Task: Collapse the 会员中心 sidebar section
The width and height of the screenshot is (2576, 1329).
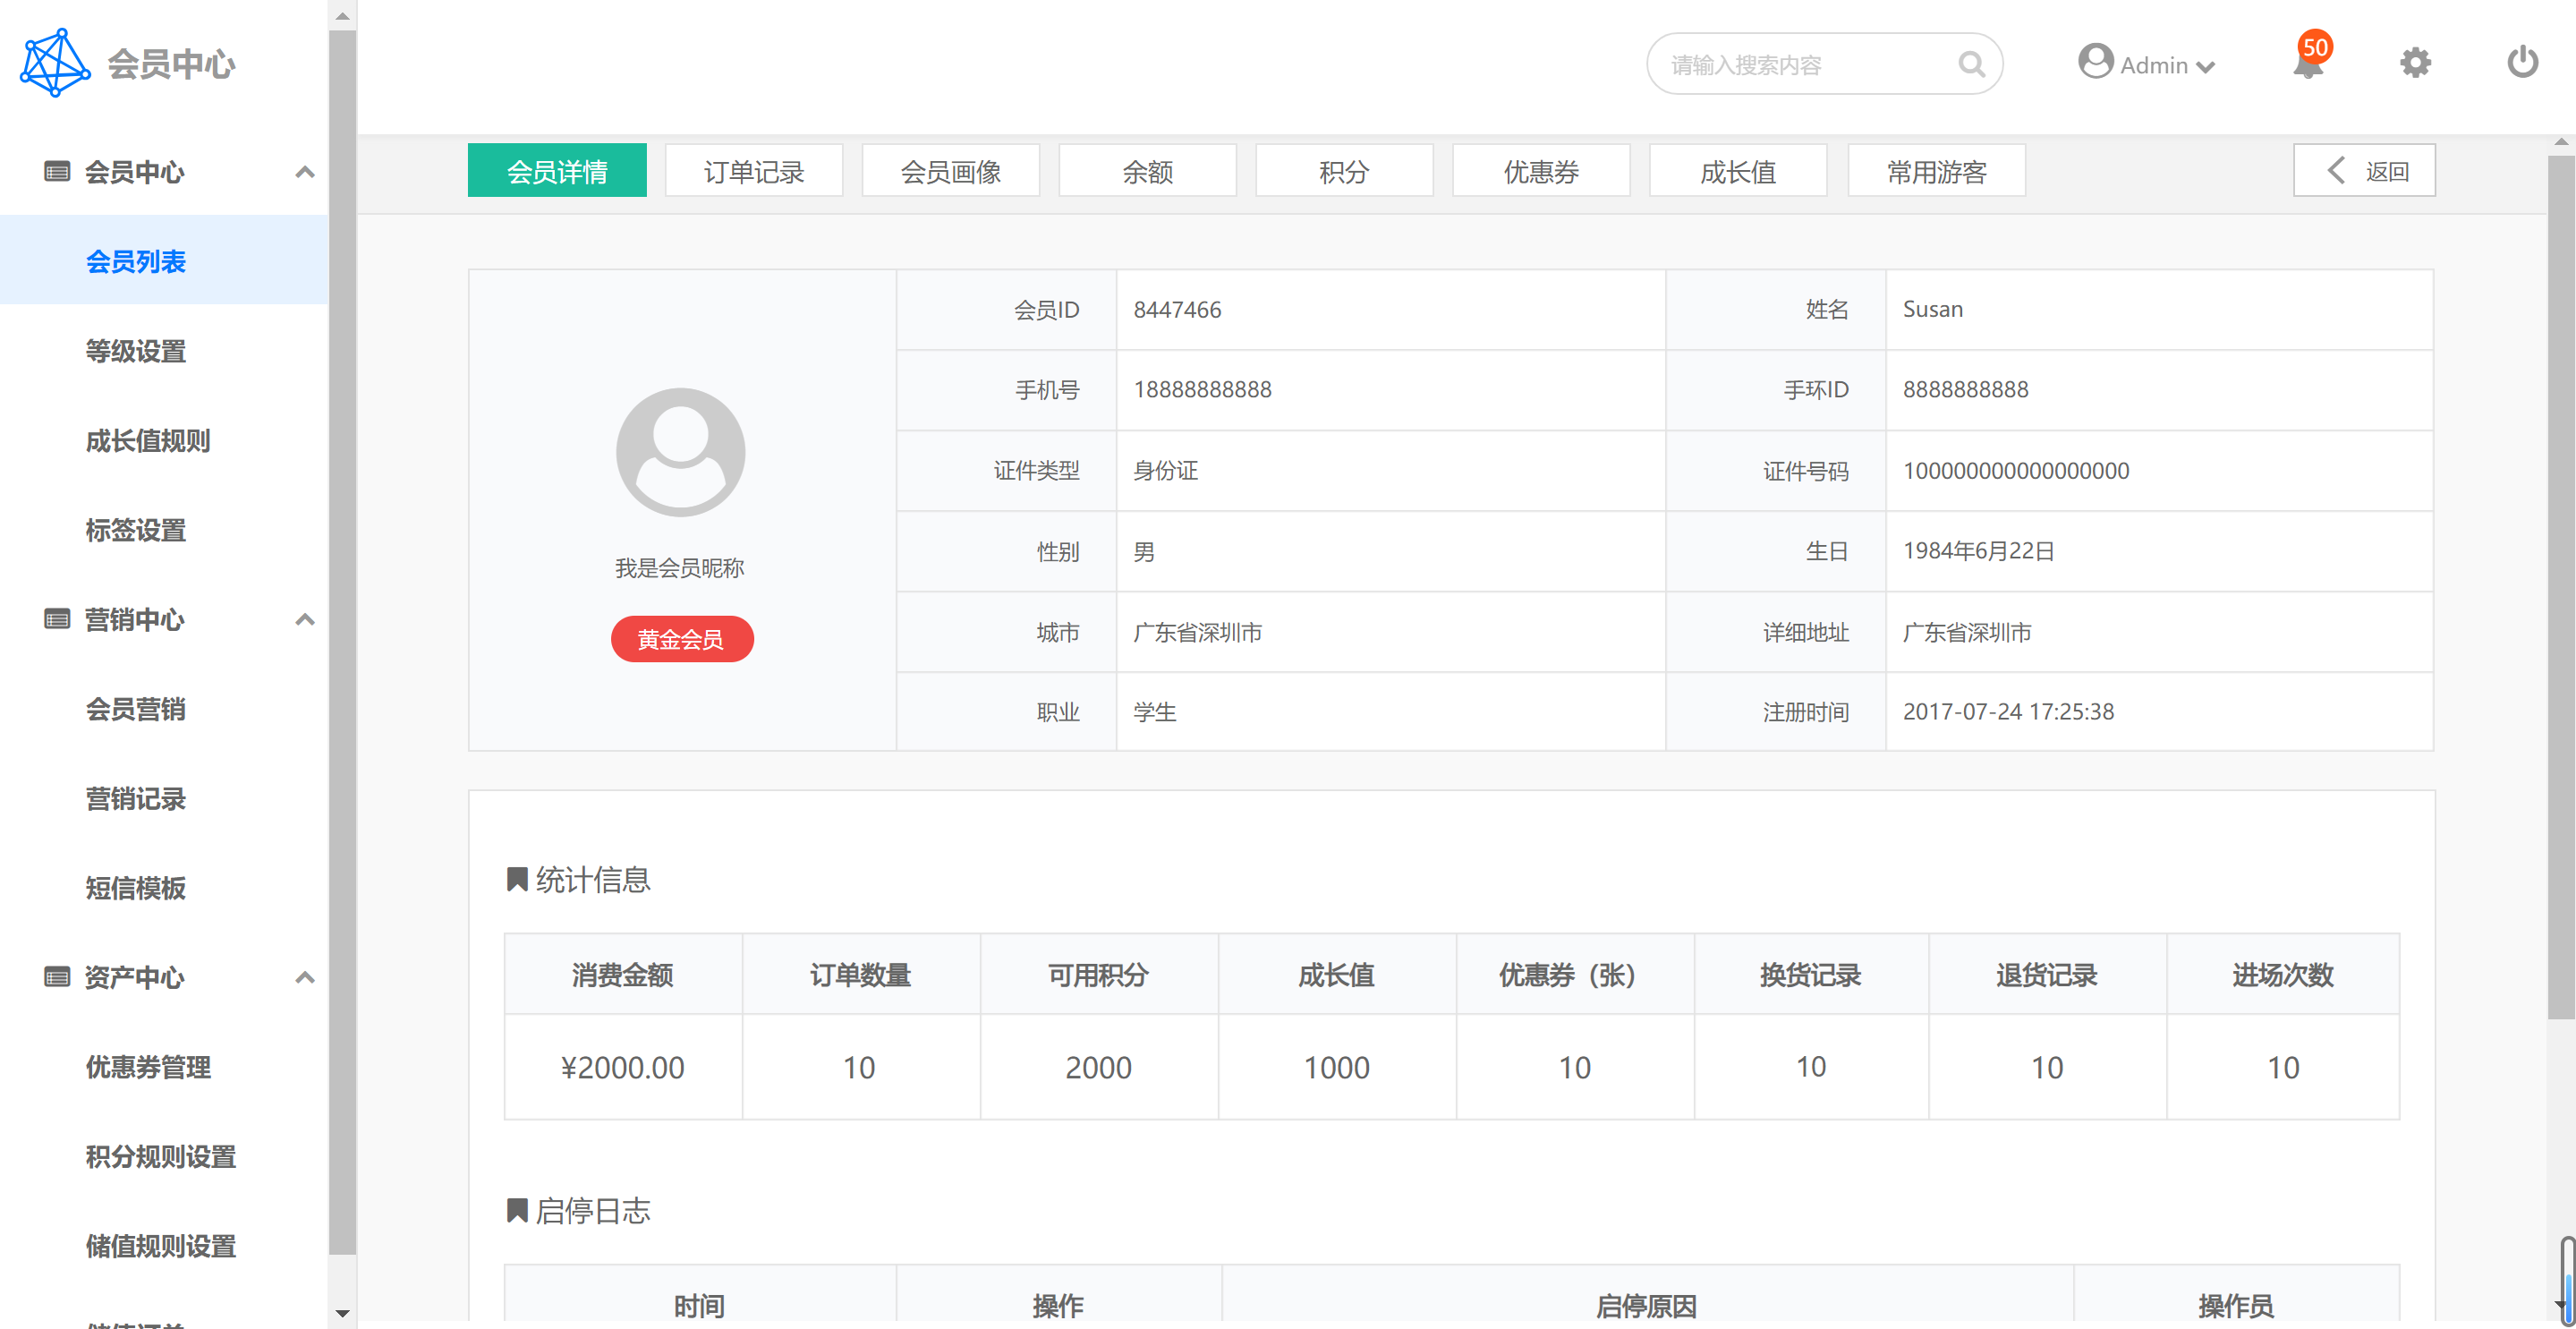Action: (x=305, y=172)
